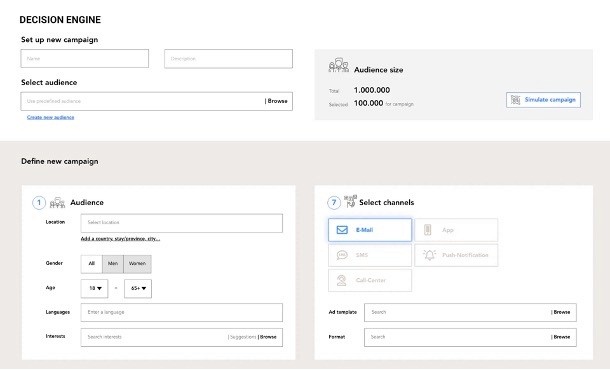This screenshot has width=610, height=370.
Task: Click the Select audience heading
Action: [49, 82]
